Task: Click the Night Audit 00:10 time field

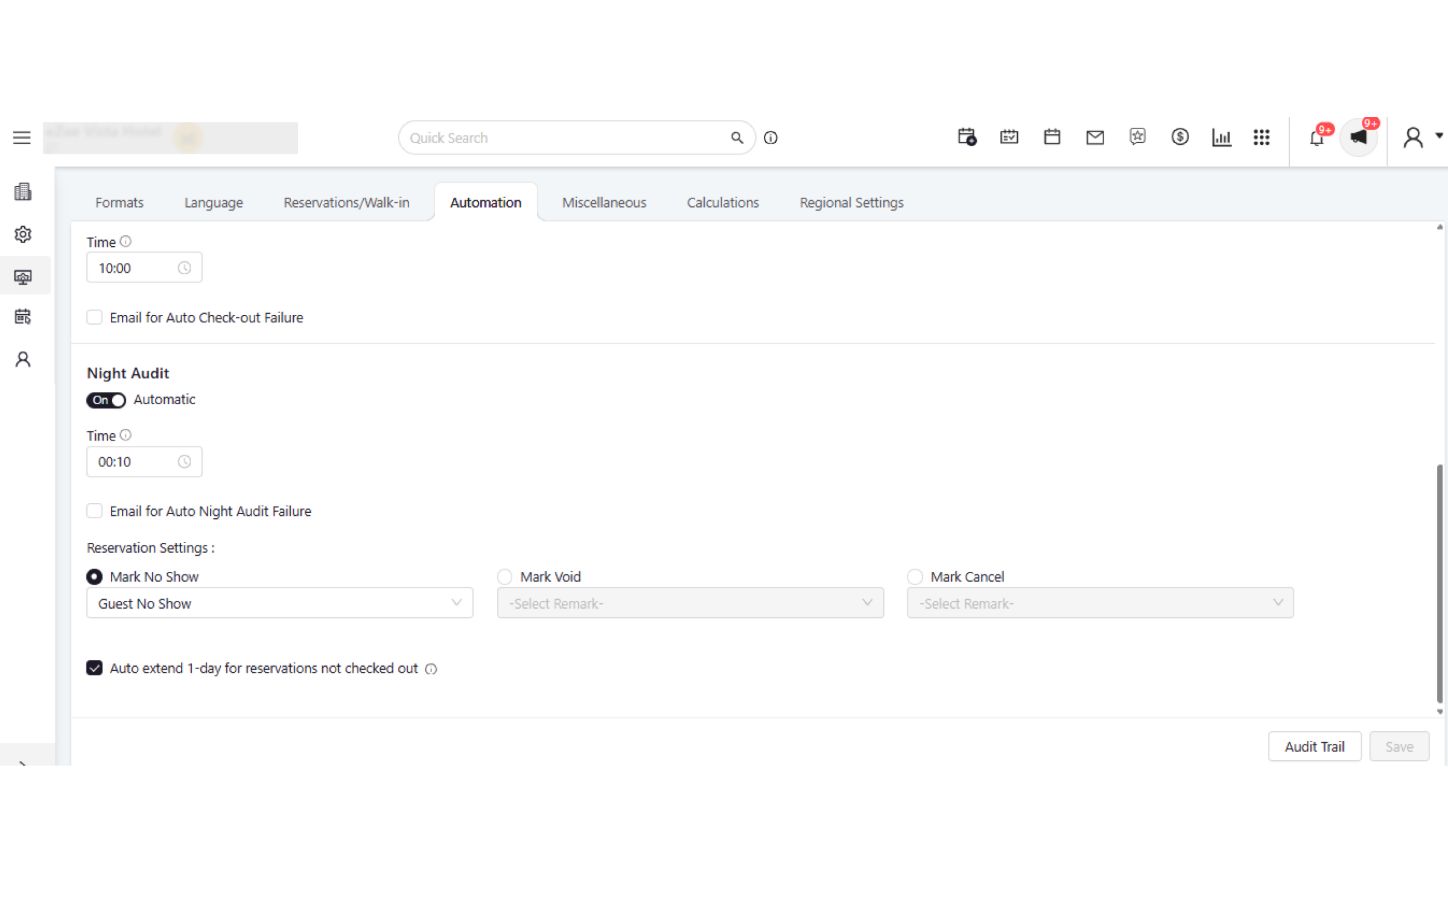Action: coord(144,462)
